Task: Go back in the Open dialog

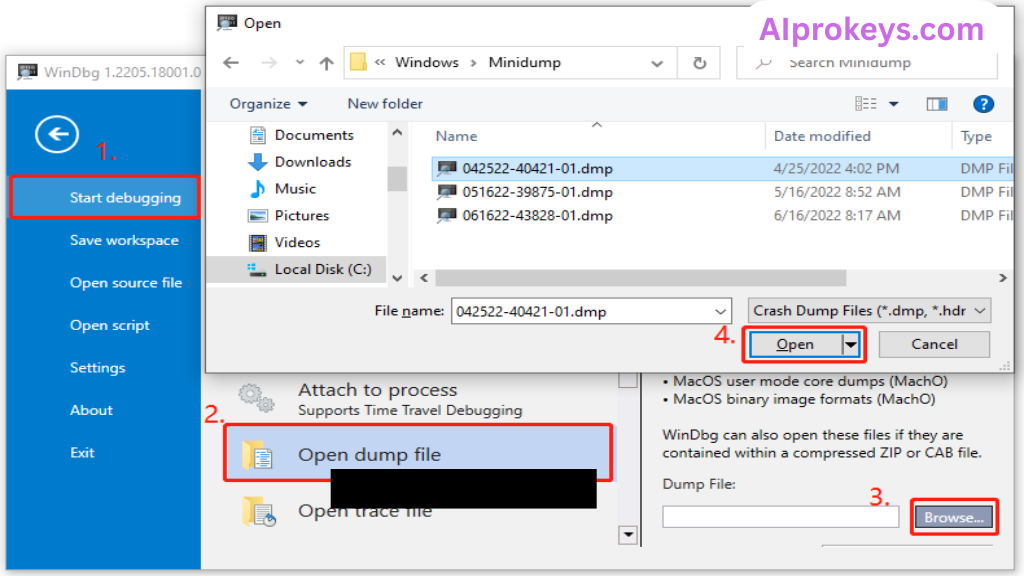Action: coord(231,63)
